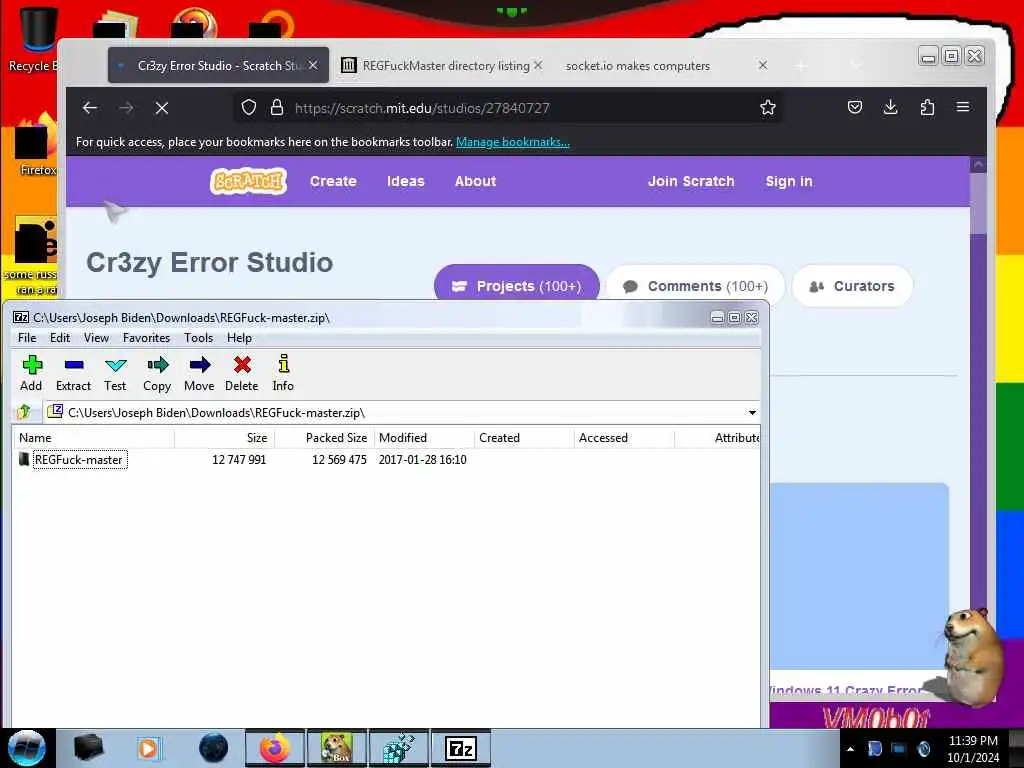The width and height of the screenshot is (1024, 768).
Task: Click the 7-Zip taskbar icon
Action: [460, 748]
